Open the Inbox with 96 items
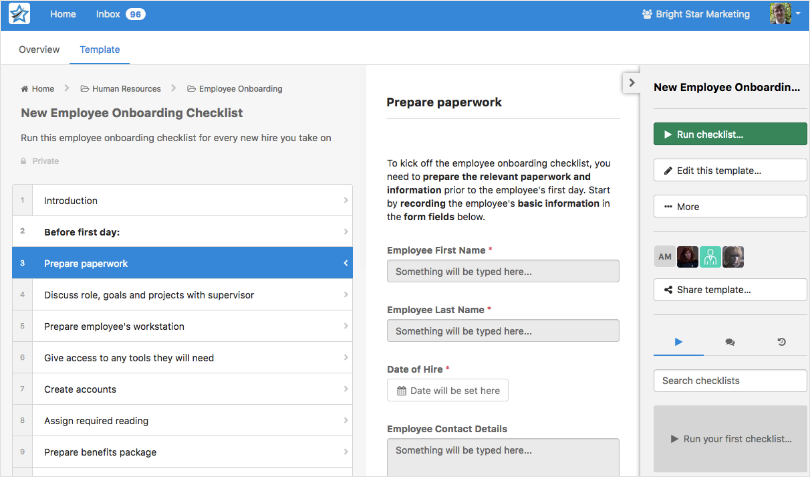810x477 pixels. point(120,14)
